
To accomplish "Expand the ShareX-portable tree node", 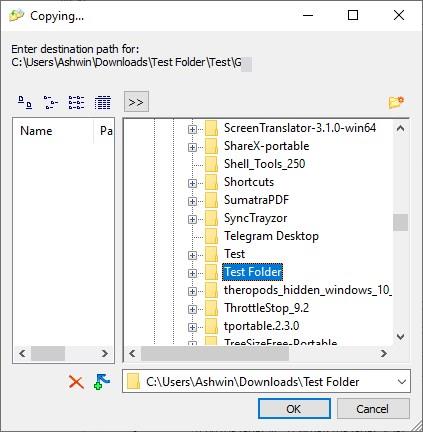I will tap(192, 147).
